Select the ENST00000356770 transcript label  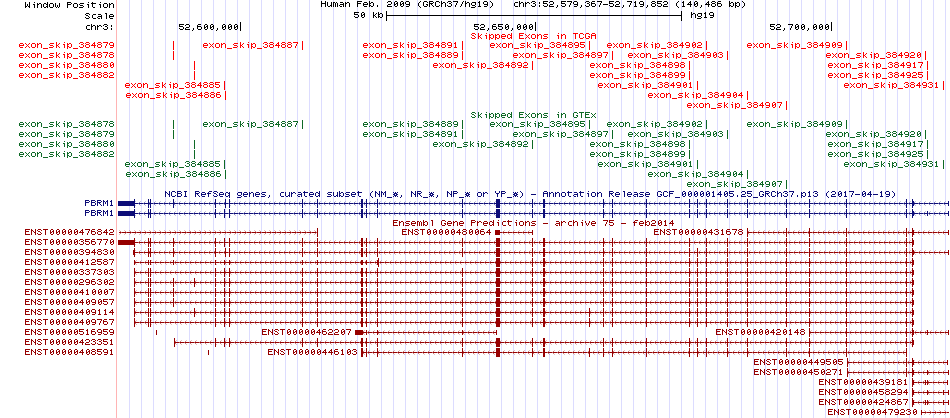[x=70, y=242]
